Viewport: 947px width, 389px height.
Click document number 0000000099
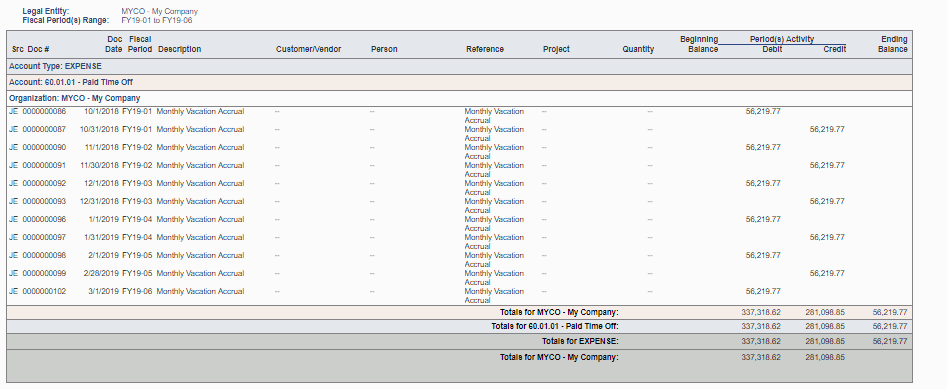tap(44, 273)
